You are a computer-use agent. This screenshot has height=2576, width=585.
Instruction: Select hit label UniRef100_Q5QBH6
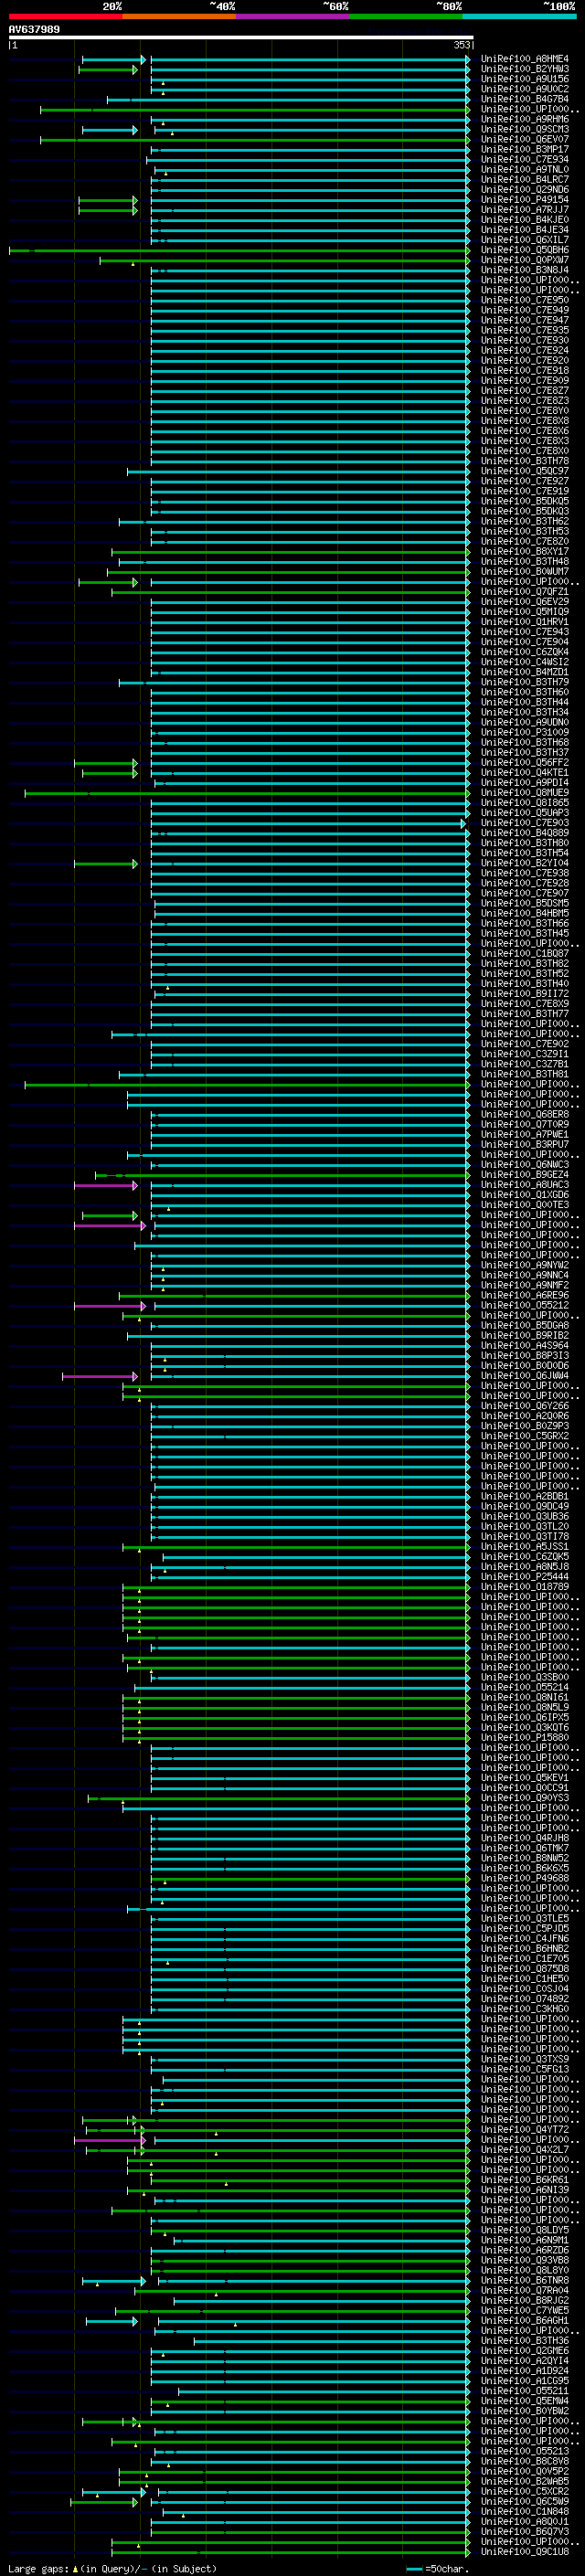(525, 250)
